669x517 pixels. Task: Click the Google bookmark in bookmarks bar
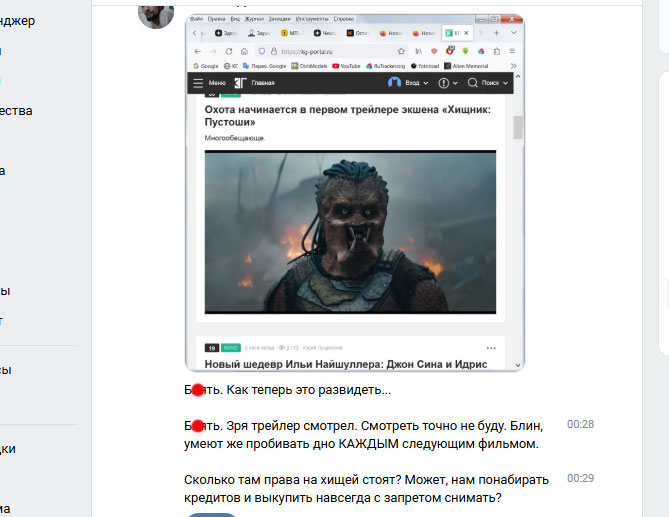[x=205, y=66]
